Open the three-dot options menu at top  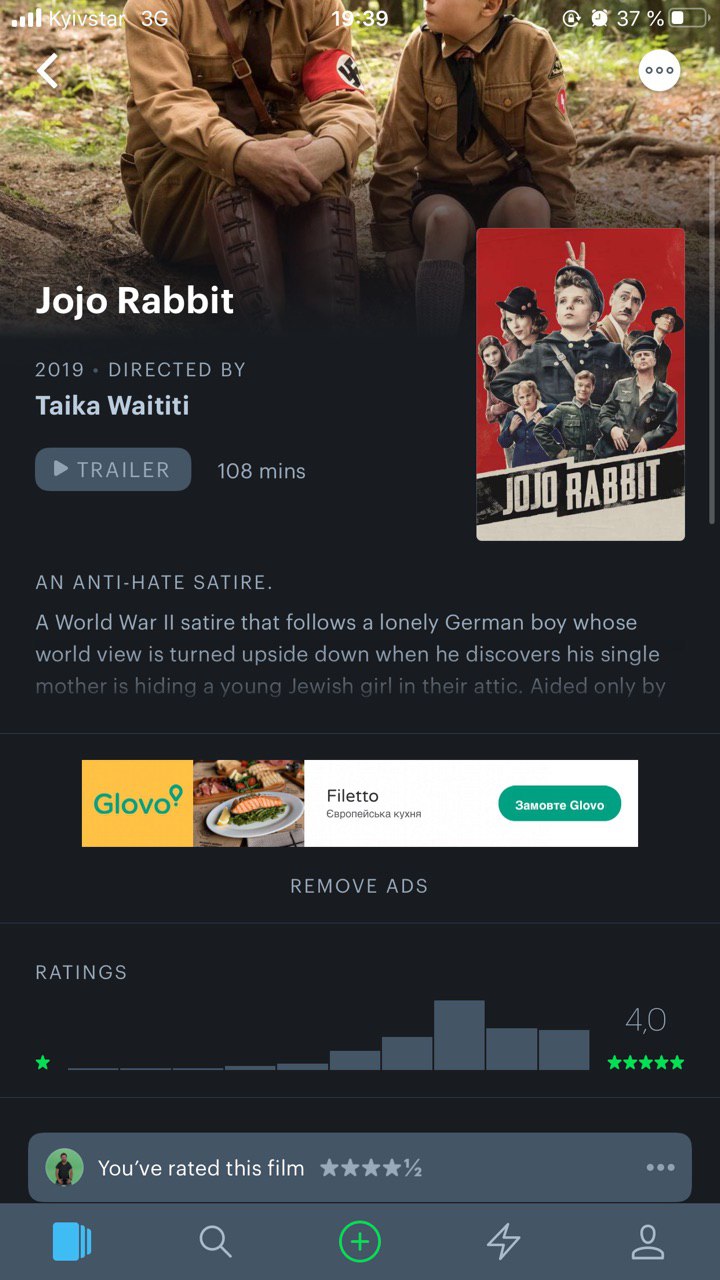coord(660,70)
